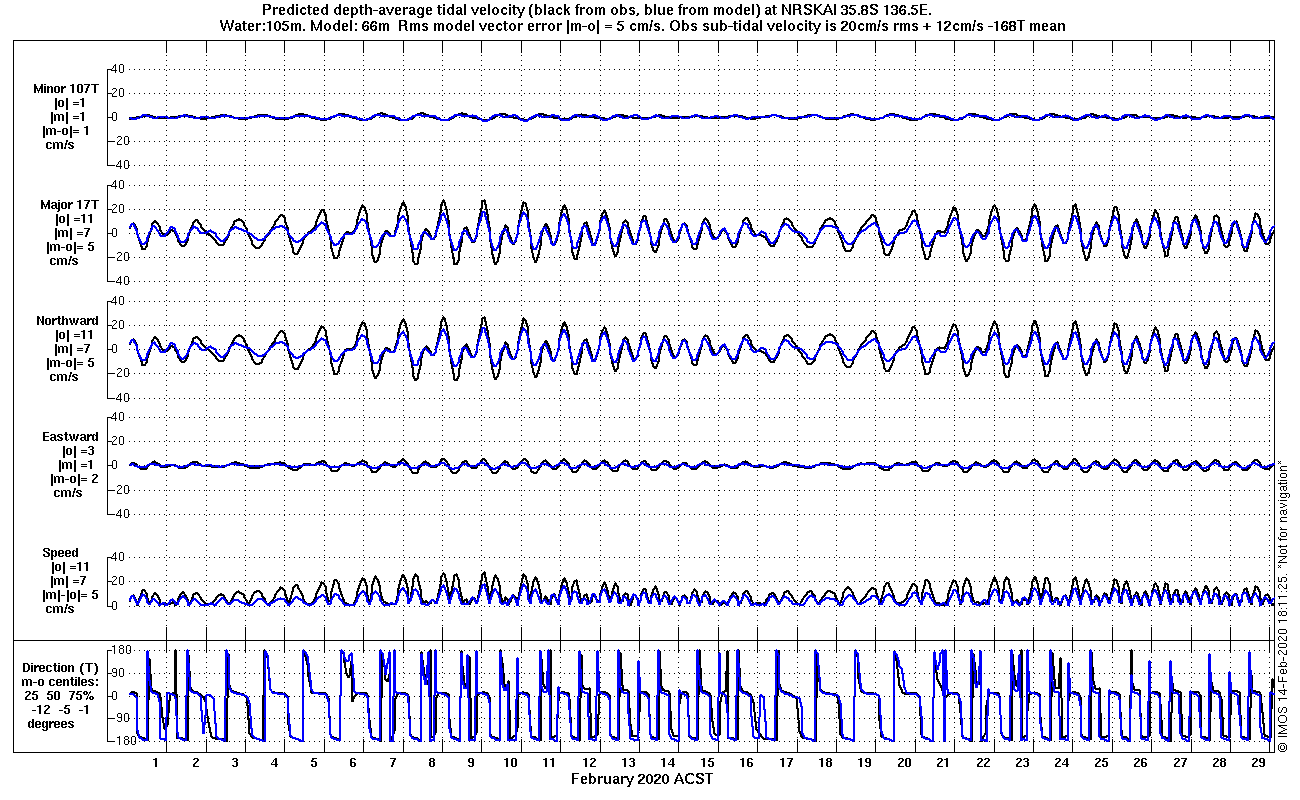The image size is (1300, 800).
Task: Click date label '3' on the x-axis
Action: point(235,762)
